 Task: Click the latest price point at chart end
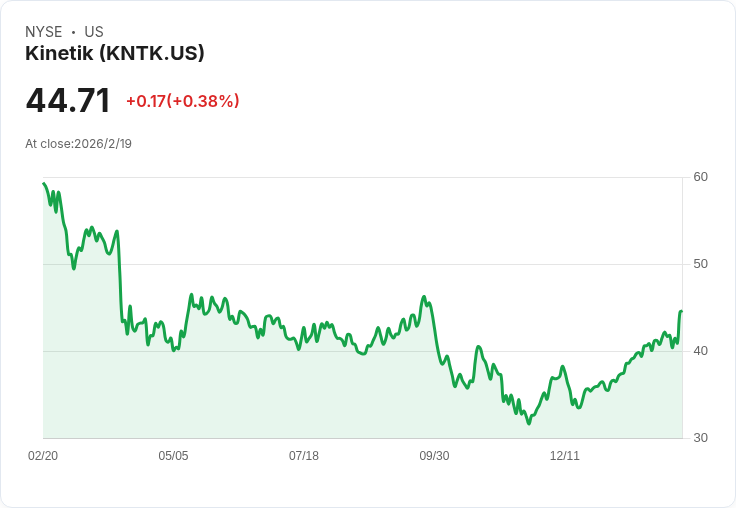(681, 311)
